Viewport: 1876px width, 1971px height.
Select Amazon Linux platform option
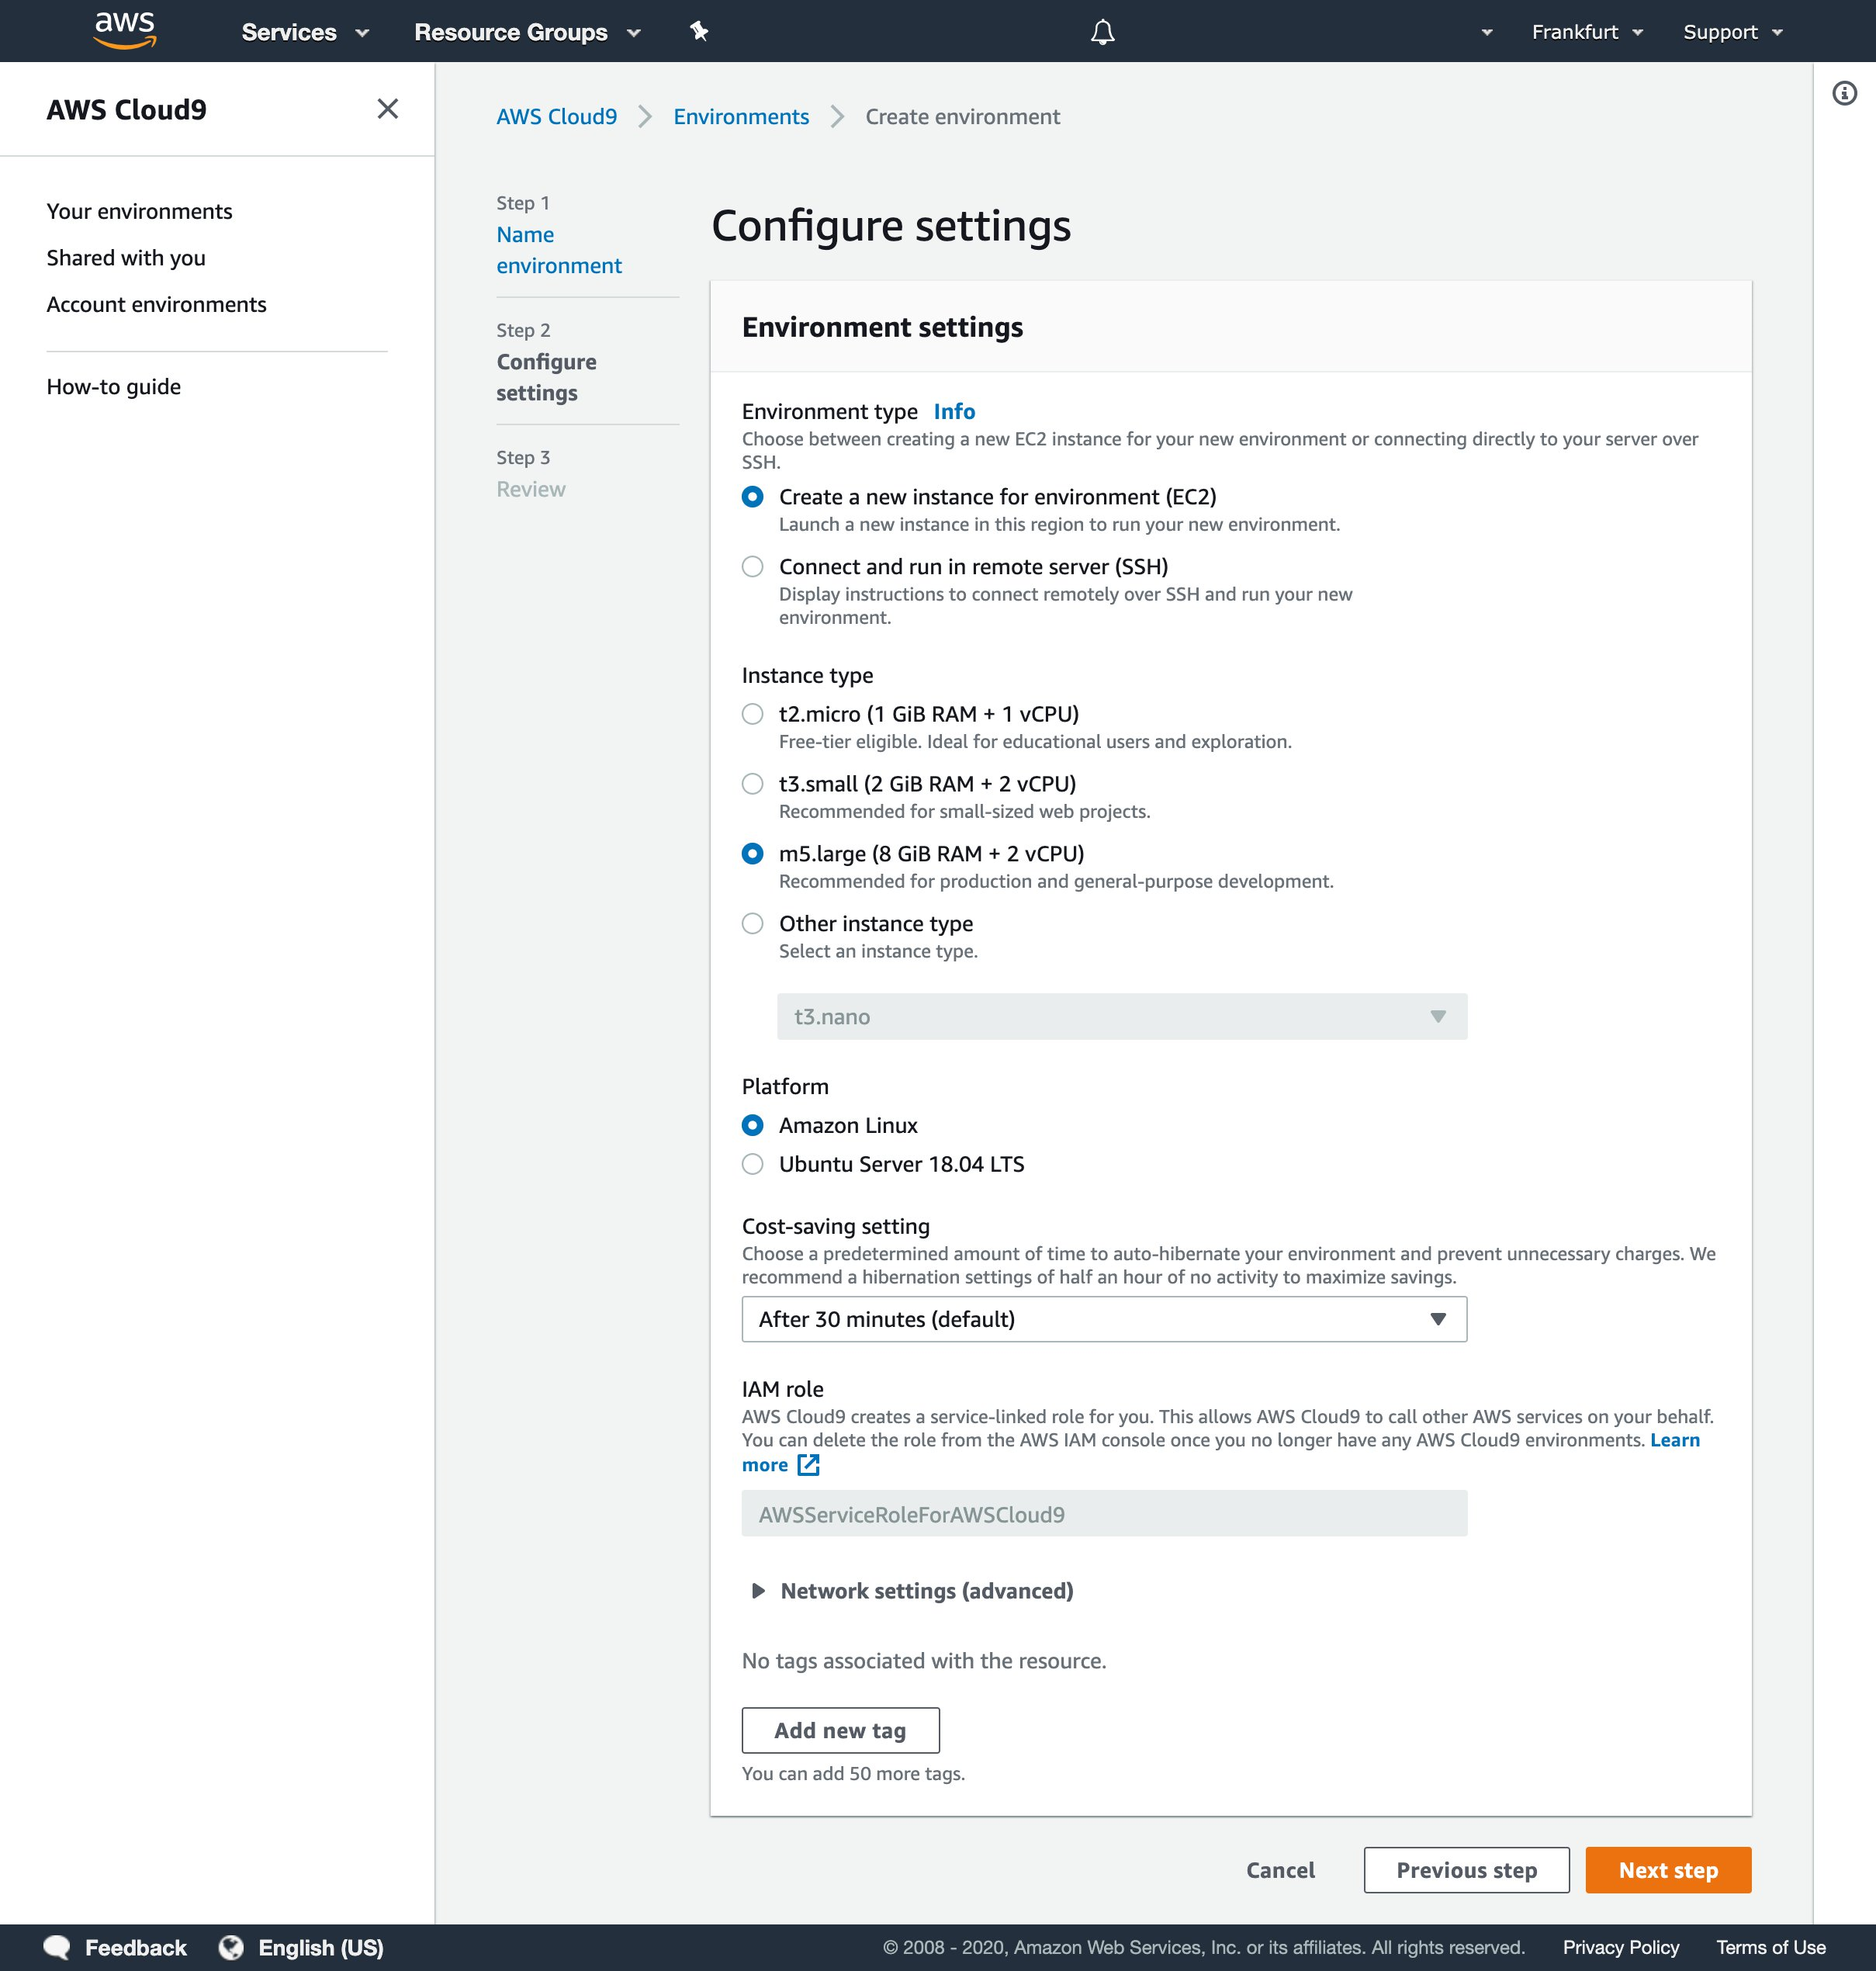(x=753, y=1124)
